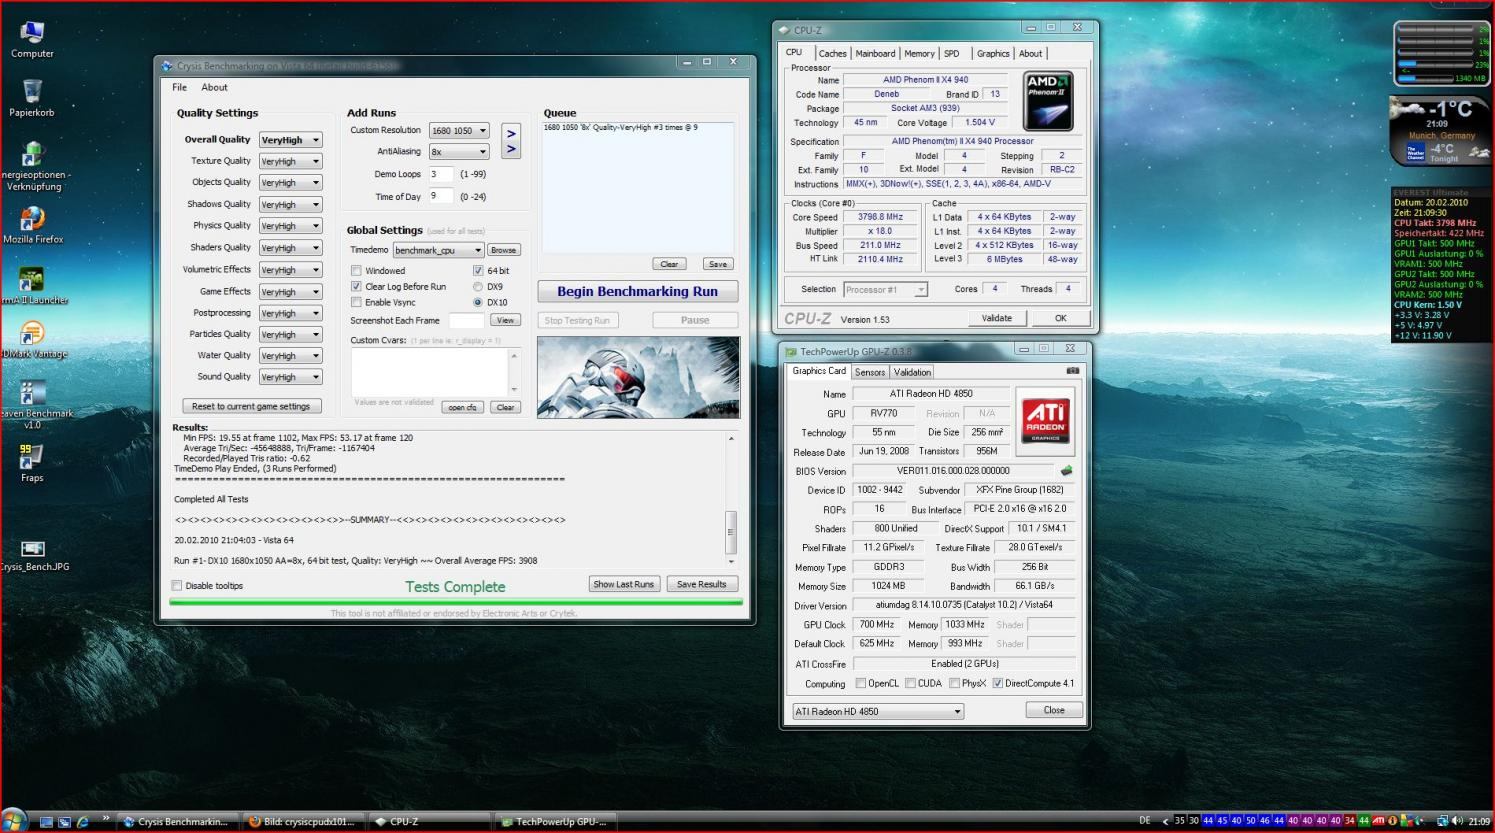Click the Custom Cvars scrollbar

tap(515, 372)
